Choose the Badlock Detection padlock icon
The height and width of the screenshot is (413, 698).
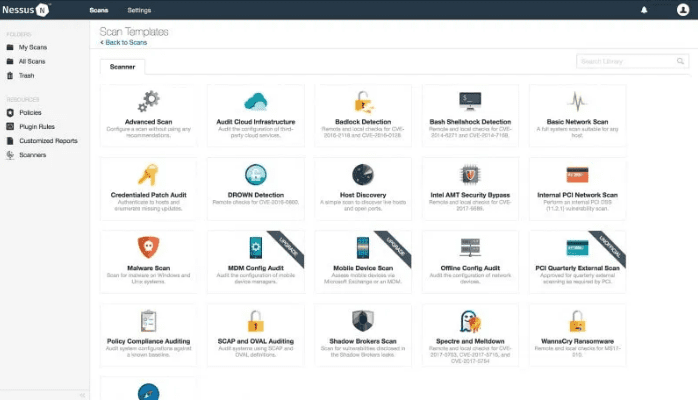pos(363,102)
